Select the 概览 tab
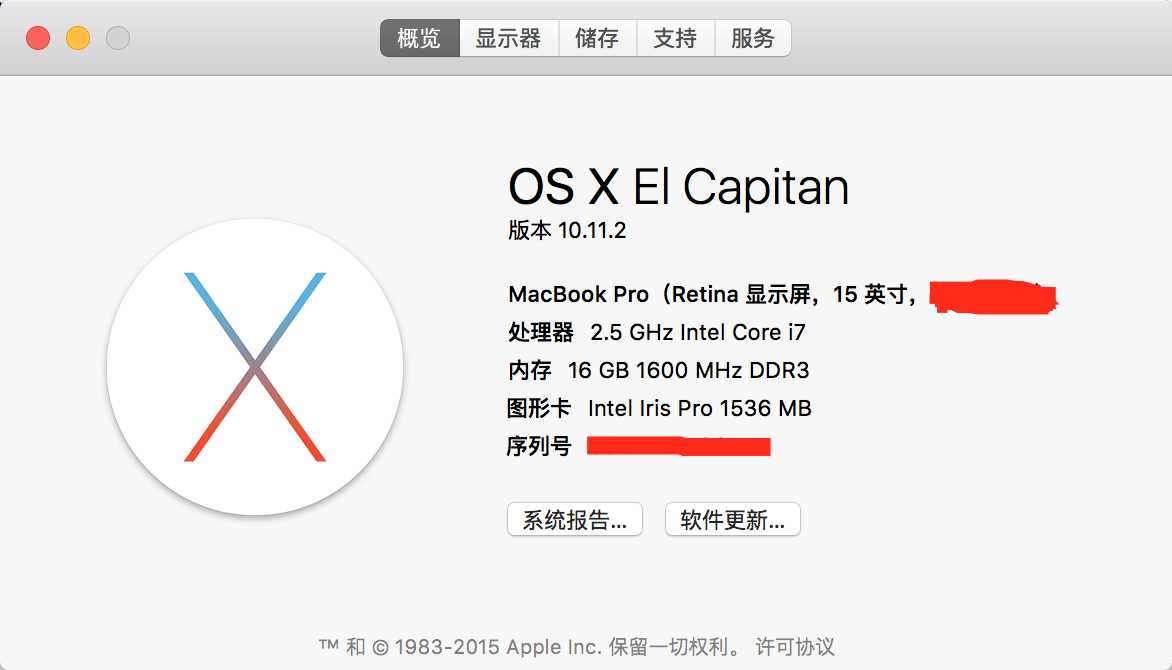This screenshot has width=1172, height=670. point(419,38)
